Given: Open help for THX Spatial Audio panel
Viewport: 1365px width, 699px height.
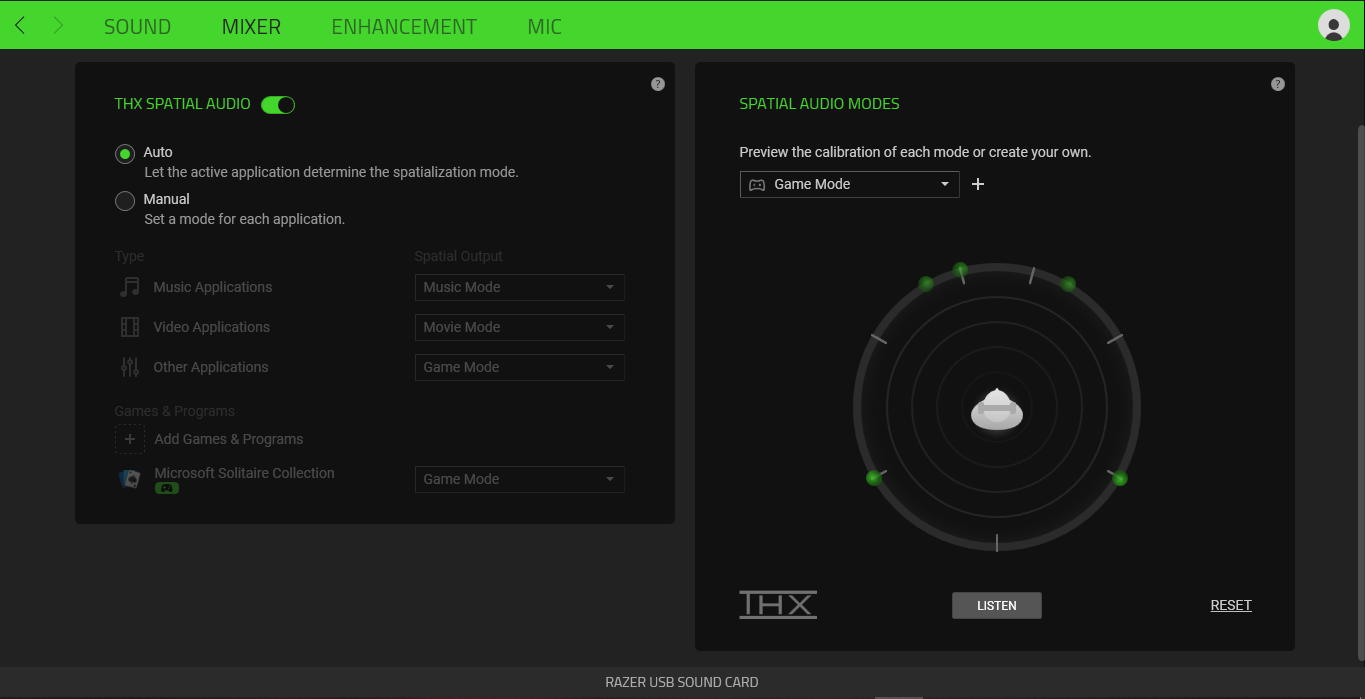Looking at the screenshot, I should click(658, 84).
